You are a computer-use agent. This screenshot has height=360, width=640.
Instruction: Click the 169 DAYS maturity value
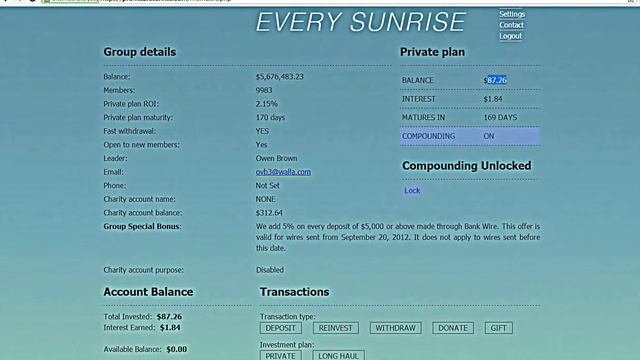(500, 118)
